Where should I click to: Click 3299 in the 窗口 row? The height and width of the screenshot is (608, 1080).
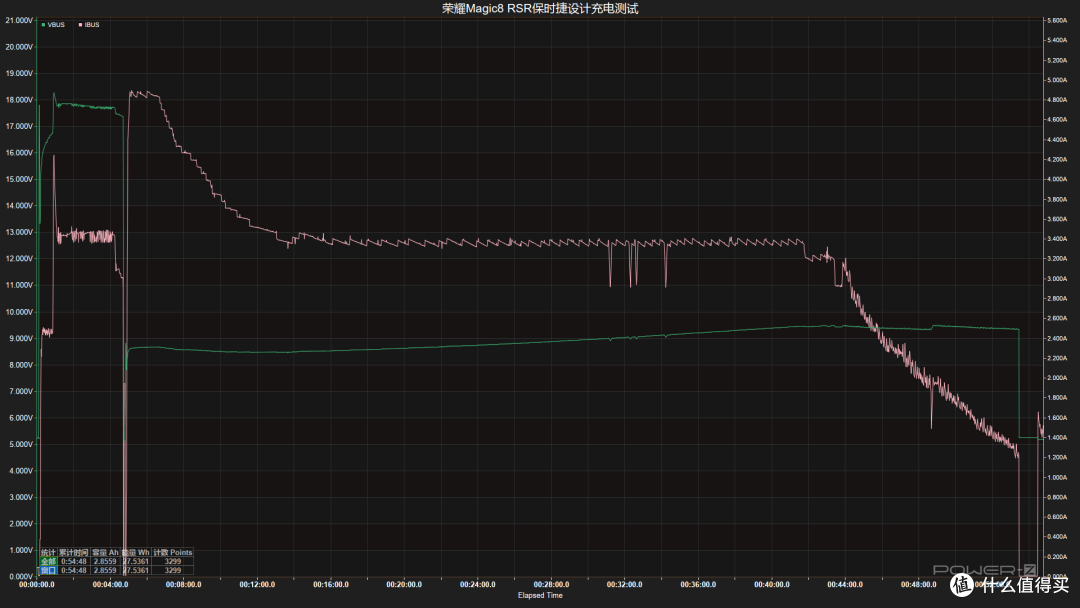point(173,570)
